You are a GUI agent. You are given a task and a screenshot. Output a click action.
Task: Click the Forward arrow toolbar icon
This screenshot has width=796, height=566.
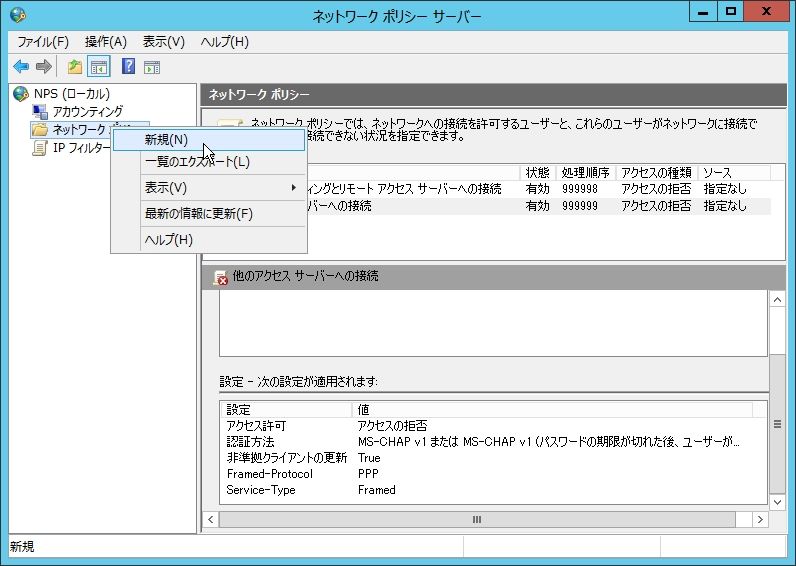(x=44, y=66)
